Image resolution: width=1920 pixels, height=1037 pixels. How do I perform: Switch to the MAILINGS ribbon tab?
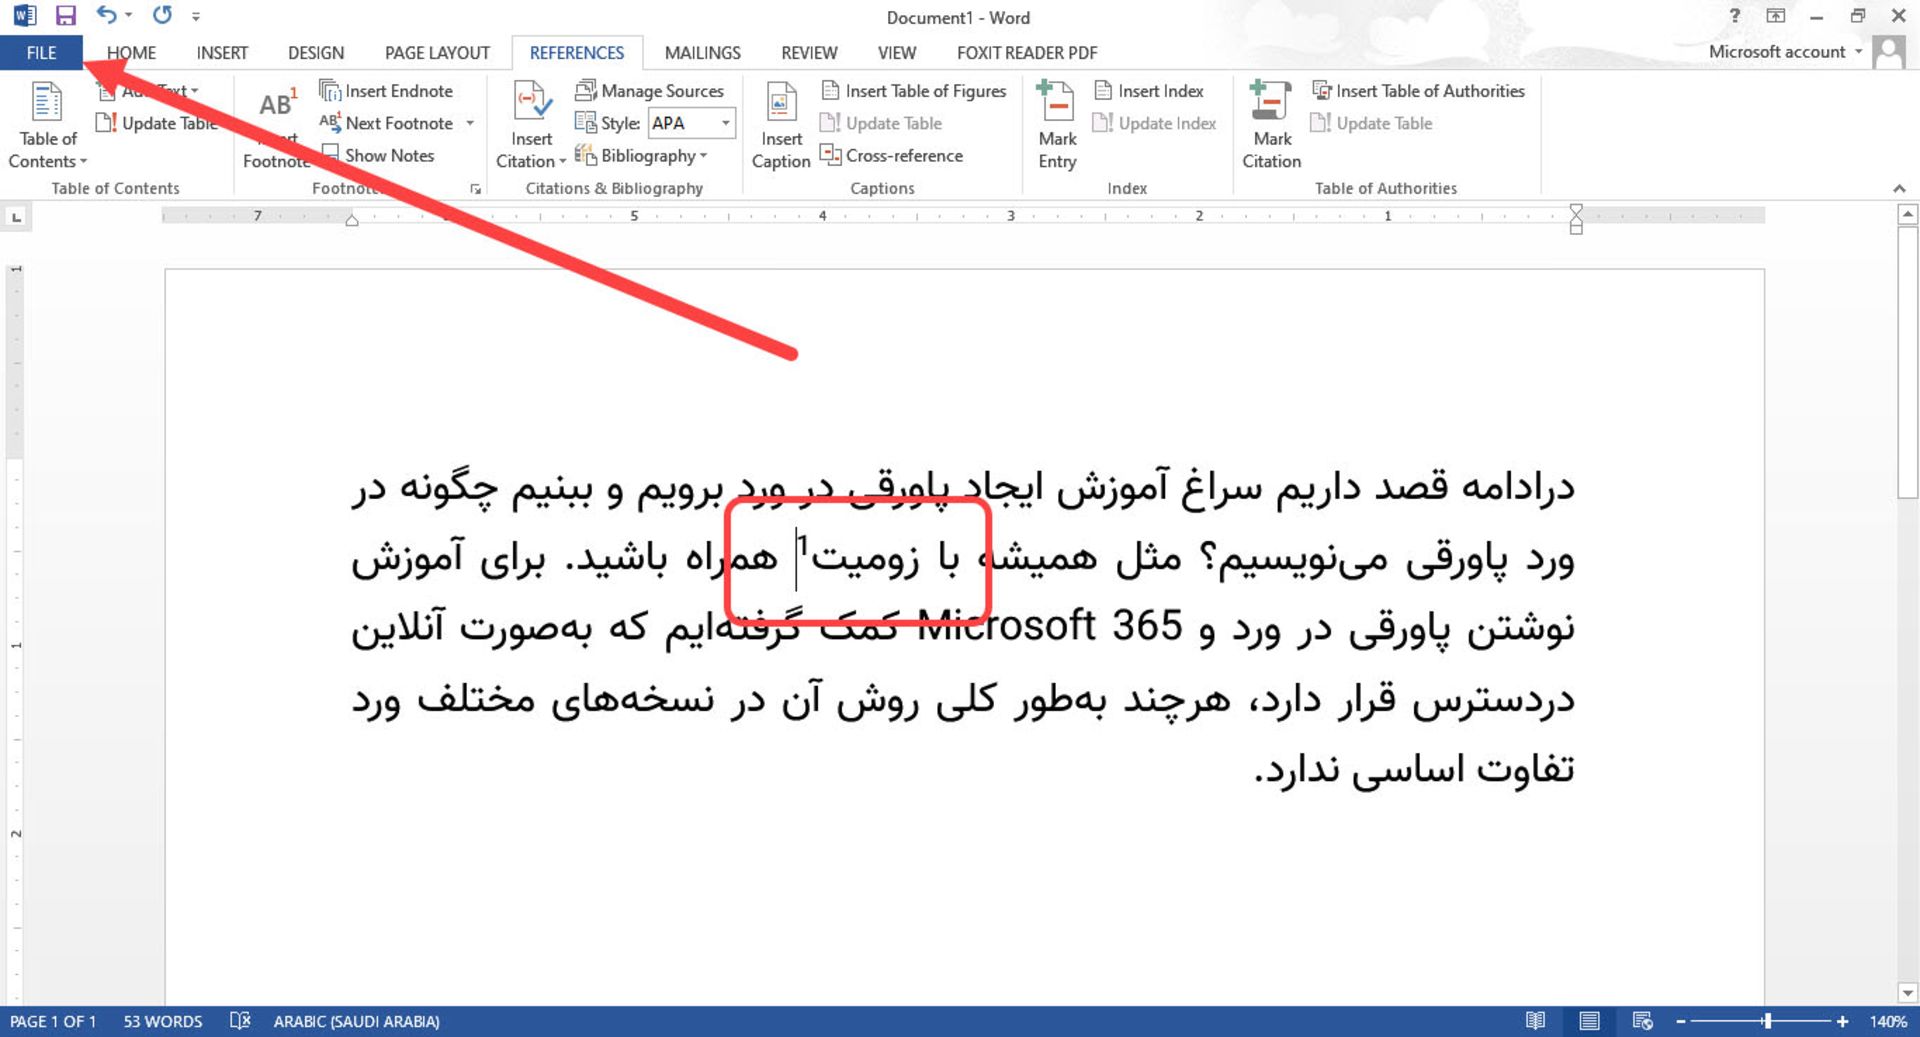coord(702,52)
